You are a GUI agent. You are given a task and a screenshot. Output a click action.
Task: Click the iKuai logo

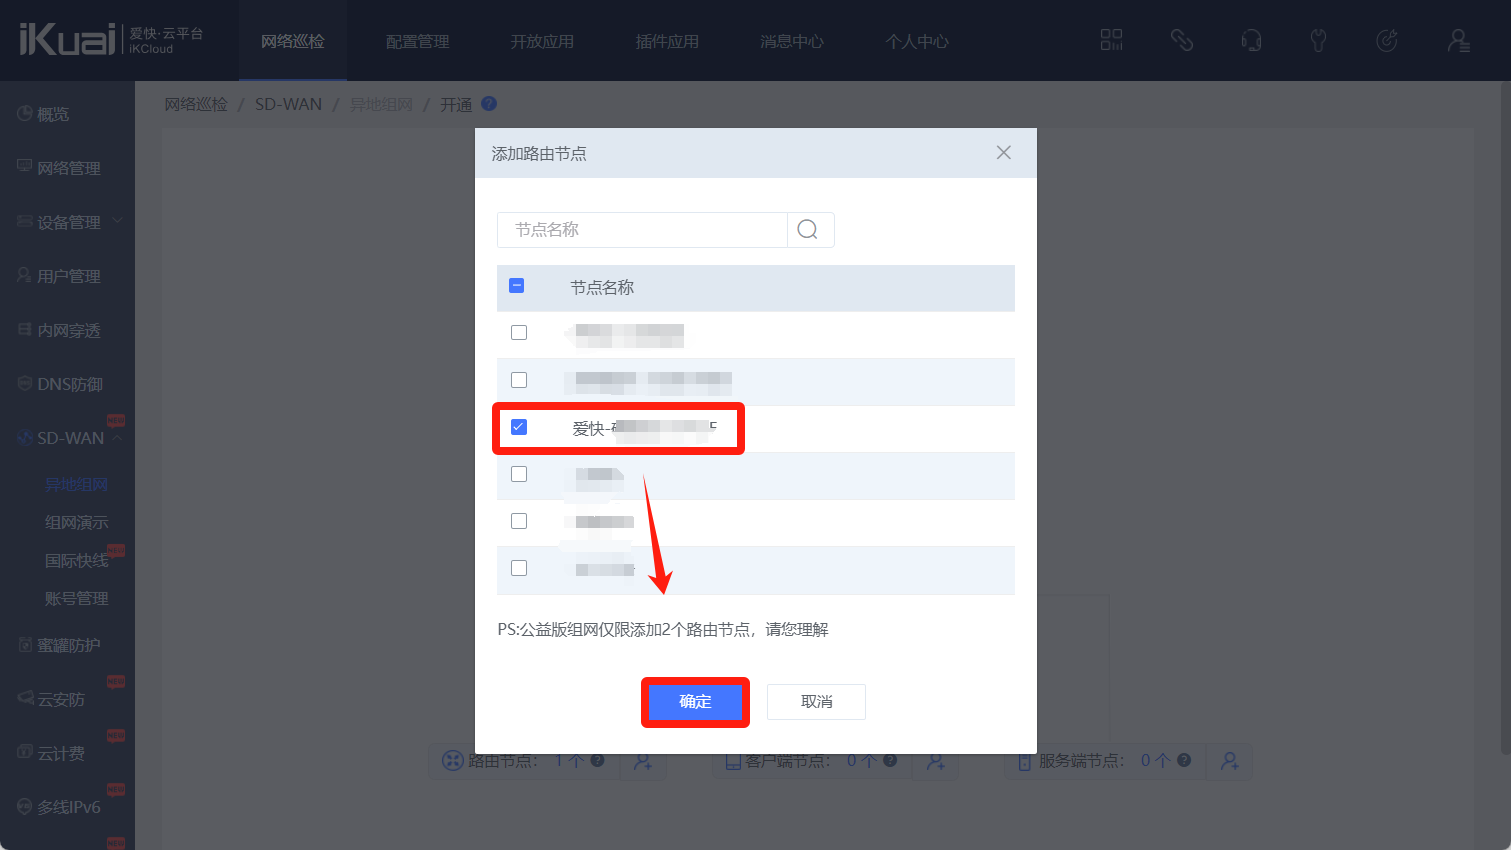(68, 40)
